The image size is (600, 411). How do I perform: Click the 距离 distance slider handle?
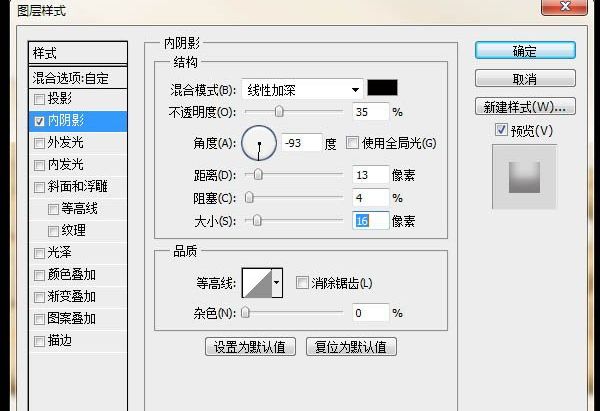258,175
